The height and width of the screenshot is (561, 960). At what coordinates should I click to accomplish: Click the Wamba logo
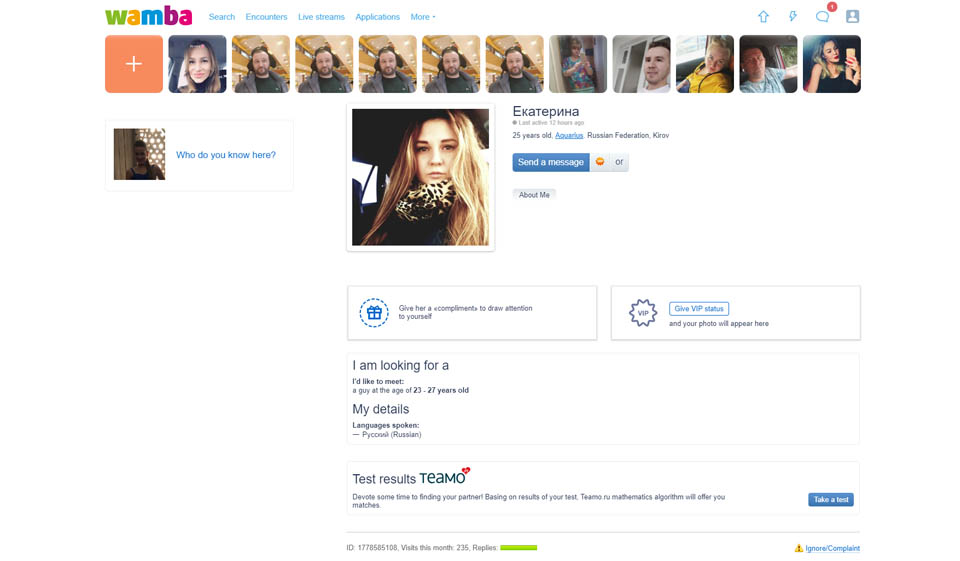click(148, 16)
